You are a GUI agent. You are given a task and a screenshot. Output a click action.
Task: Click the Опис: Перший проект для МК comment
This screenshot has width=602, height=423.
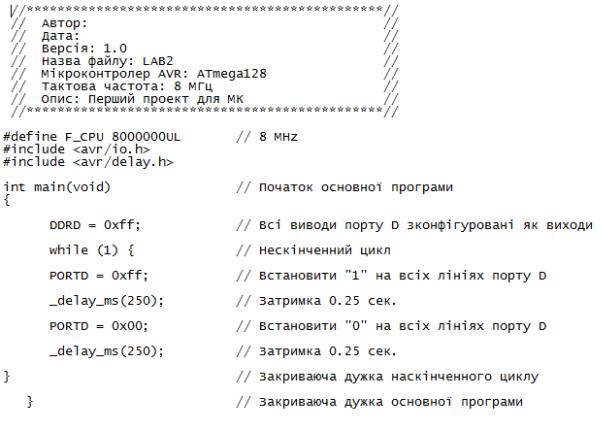(x=142, y=99)
